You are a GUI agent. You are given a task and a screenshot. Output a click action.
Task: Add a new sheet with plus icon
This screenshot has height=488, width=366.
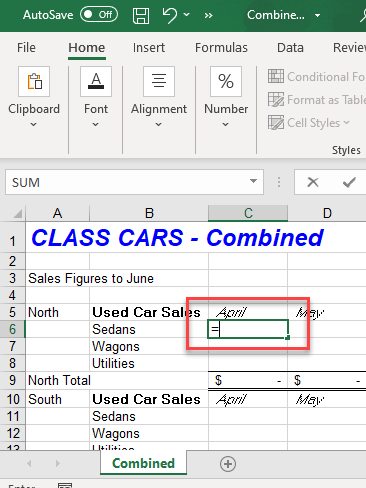[228, 464]
